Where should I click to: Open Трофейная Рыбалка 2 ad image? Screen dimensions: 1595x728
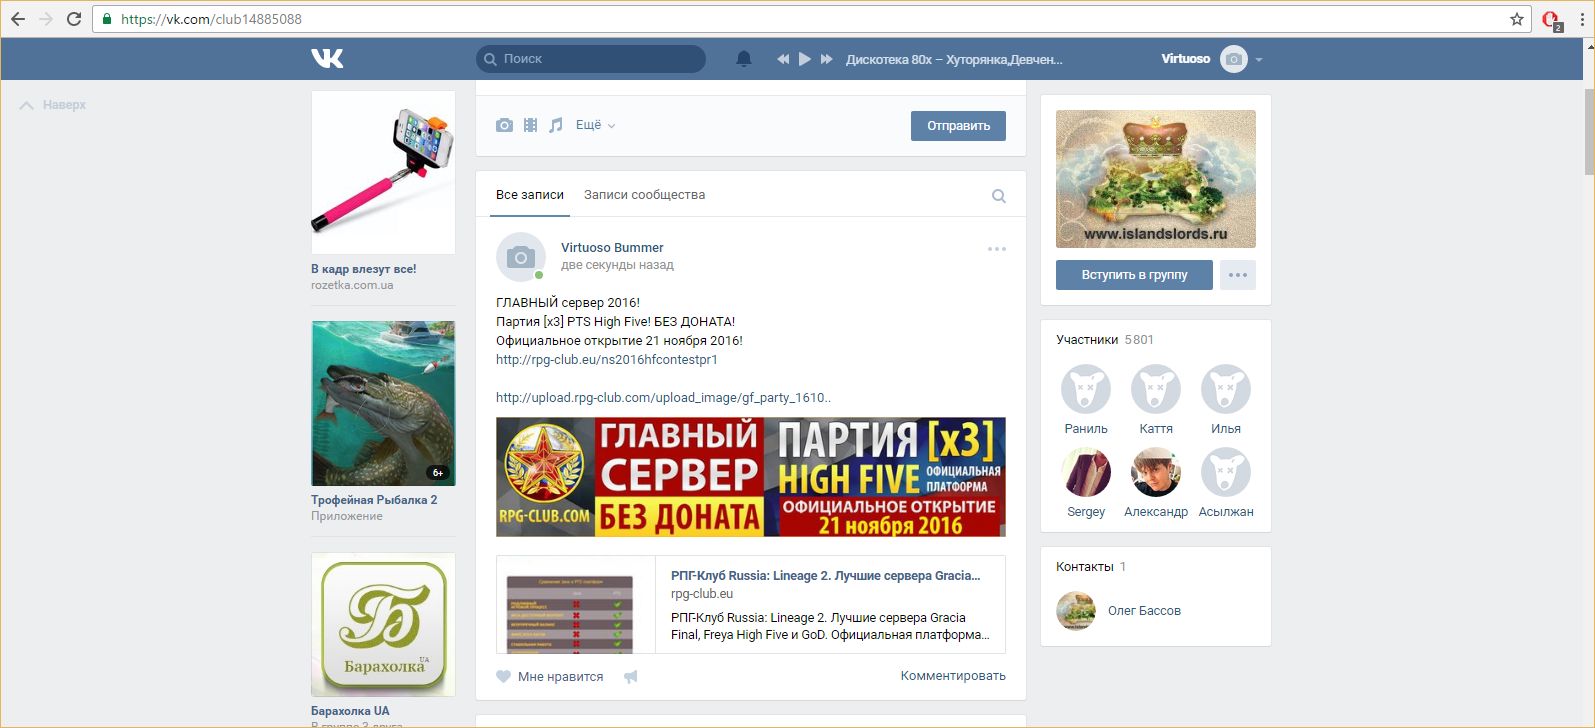[x=383, y=403]
